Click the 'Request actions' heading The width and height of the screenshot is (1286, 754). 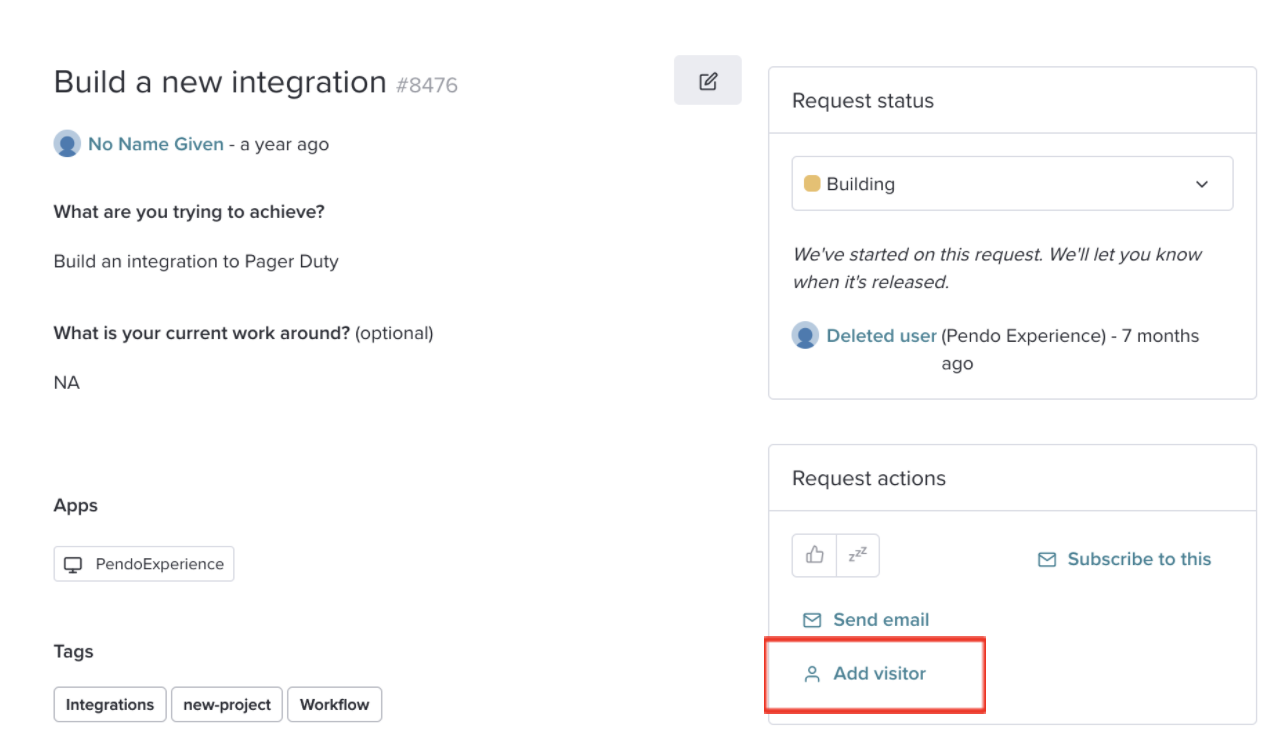869,478
